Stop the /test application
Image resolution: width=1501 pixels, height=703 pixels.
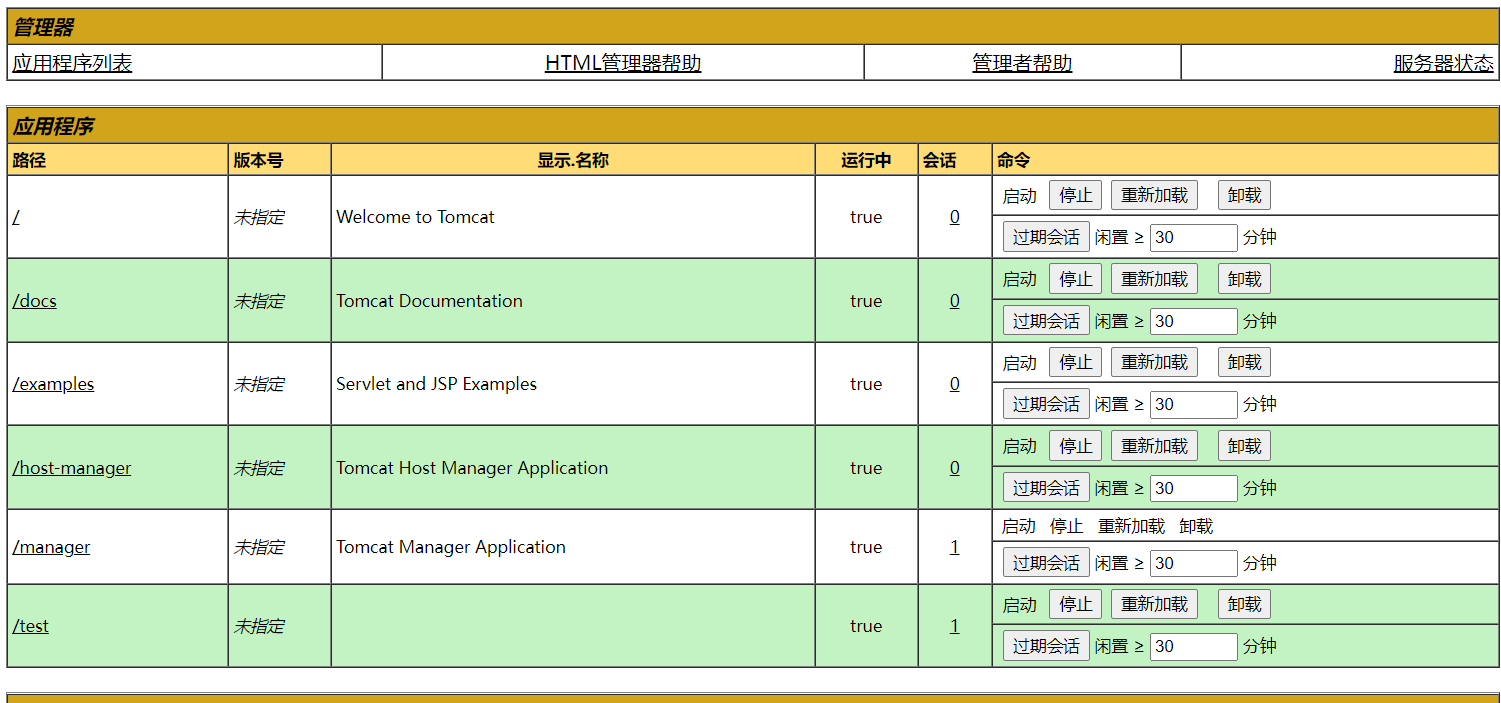click(1076, 604)
